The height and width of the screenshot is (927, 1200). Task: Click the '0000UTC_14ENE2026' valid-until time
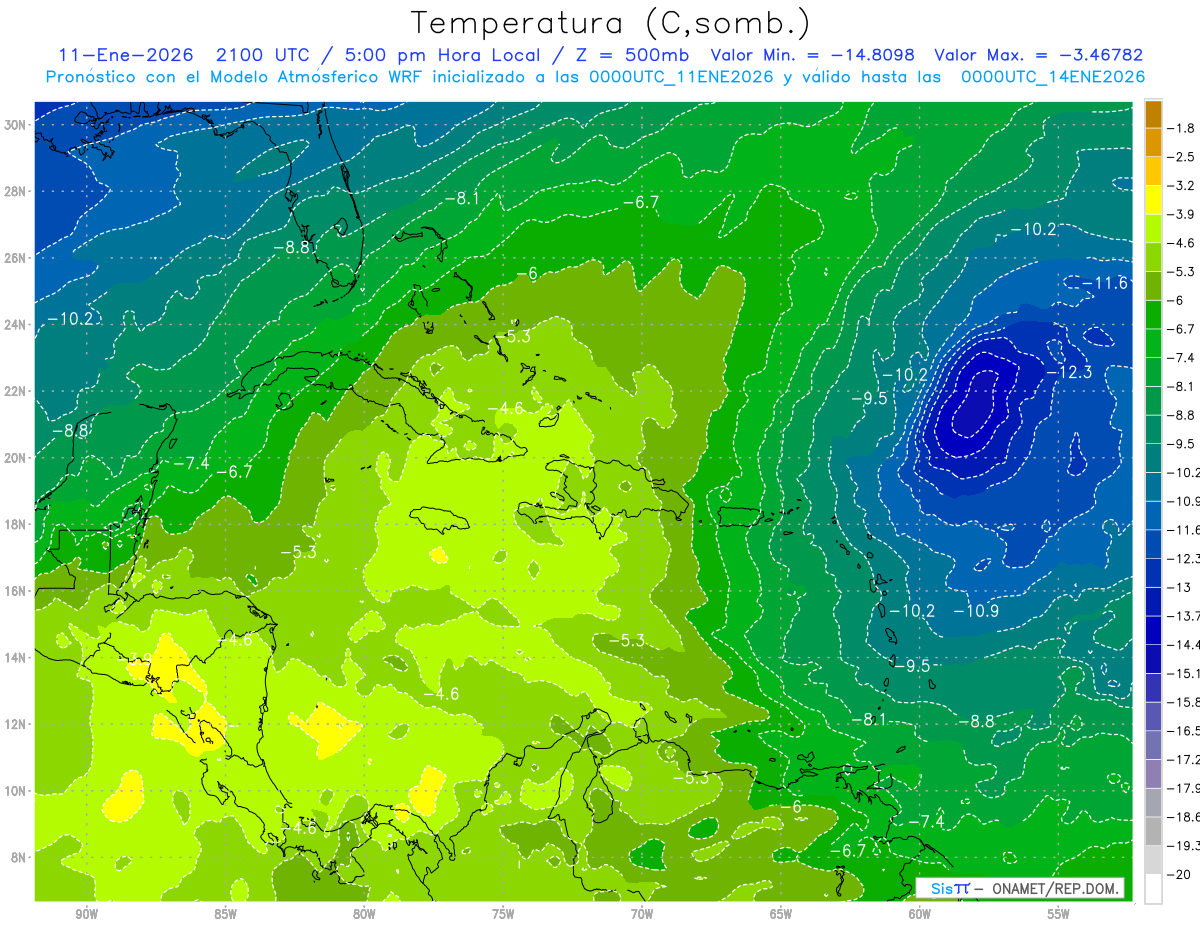[x=1052, y=77]
